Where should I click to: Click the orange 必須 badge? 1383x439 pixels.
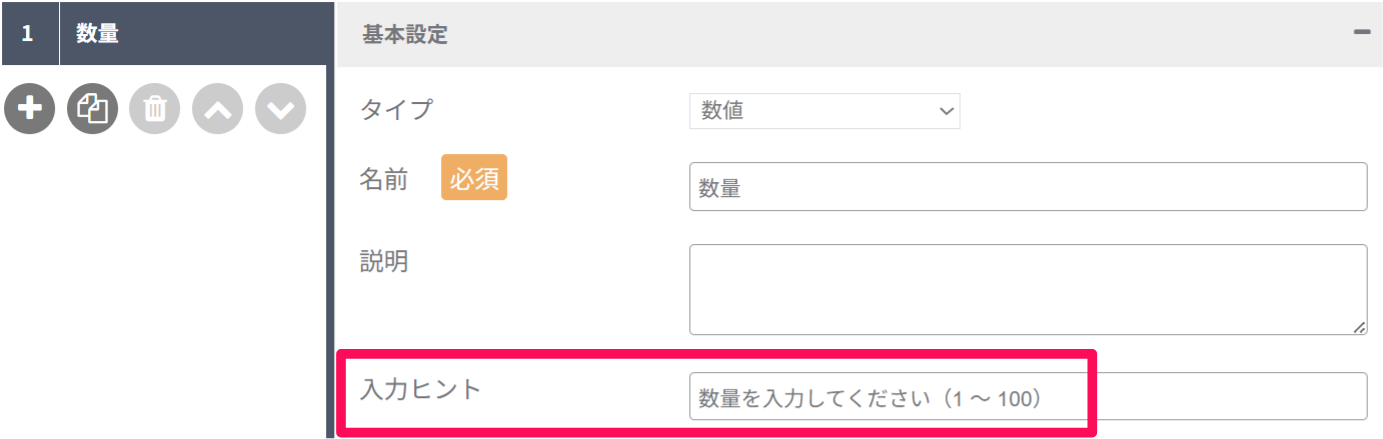(x=474, y=177)
